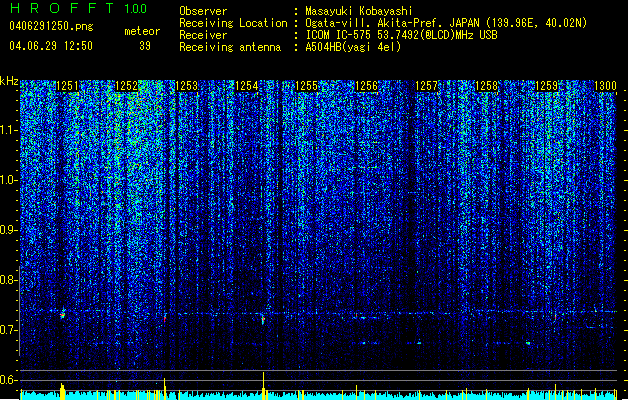Image resolution: width=629 pixels, height=400 pixels.
Task: Click the 0.8 kHz axis label
Action: click(9, 280)
